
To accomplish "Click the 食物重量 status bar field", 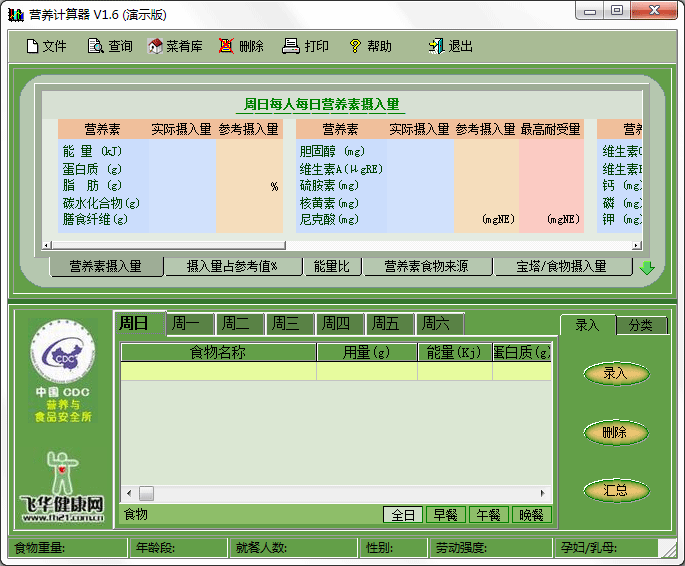I will click(x=68, y=548).
